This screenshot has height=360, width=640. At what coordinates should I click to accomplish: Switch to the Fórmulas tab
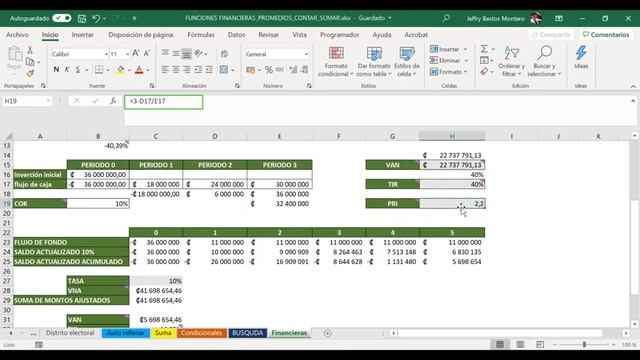coord(201,35)
